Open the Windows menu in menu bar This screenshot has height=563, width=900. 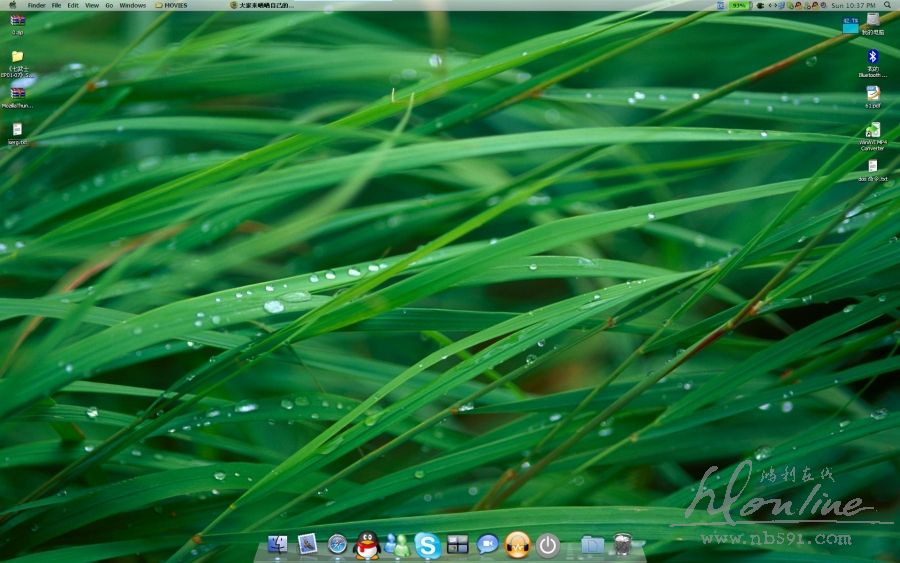132,5
